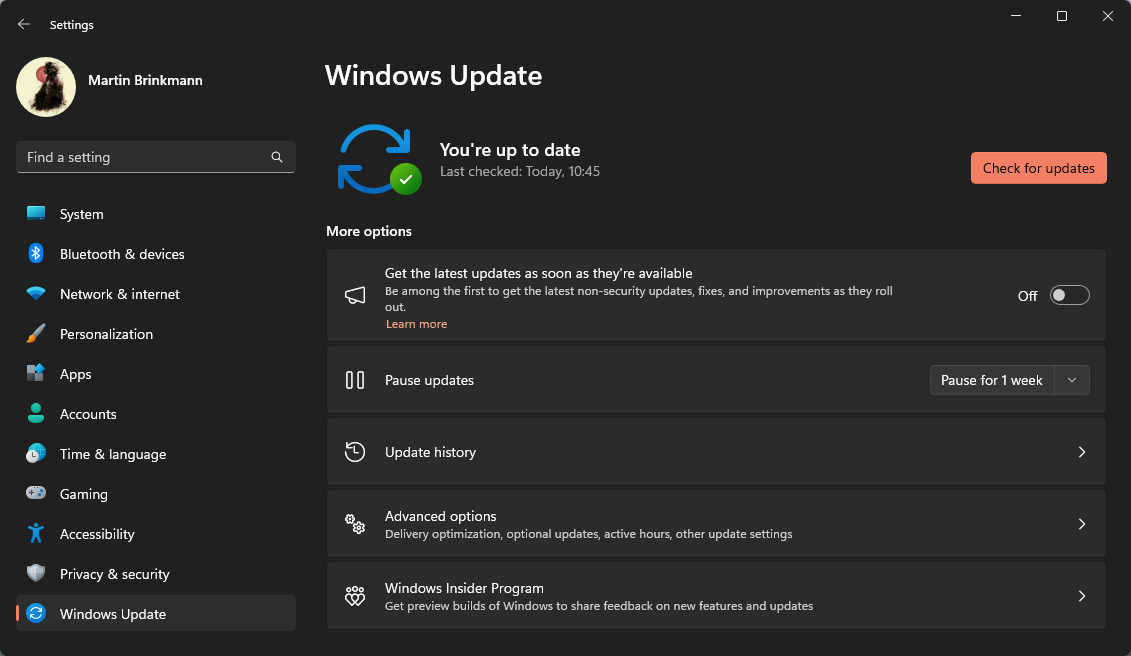Image resolution: width=1131 pixels, height=656 pixels.
Task: Click the System monitor icon
Action: click(36, 214)
